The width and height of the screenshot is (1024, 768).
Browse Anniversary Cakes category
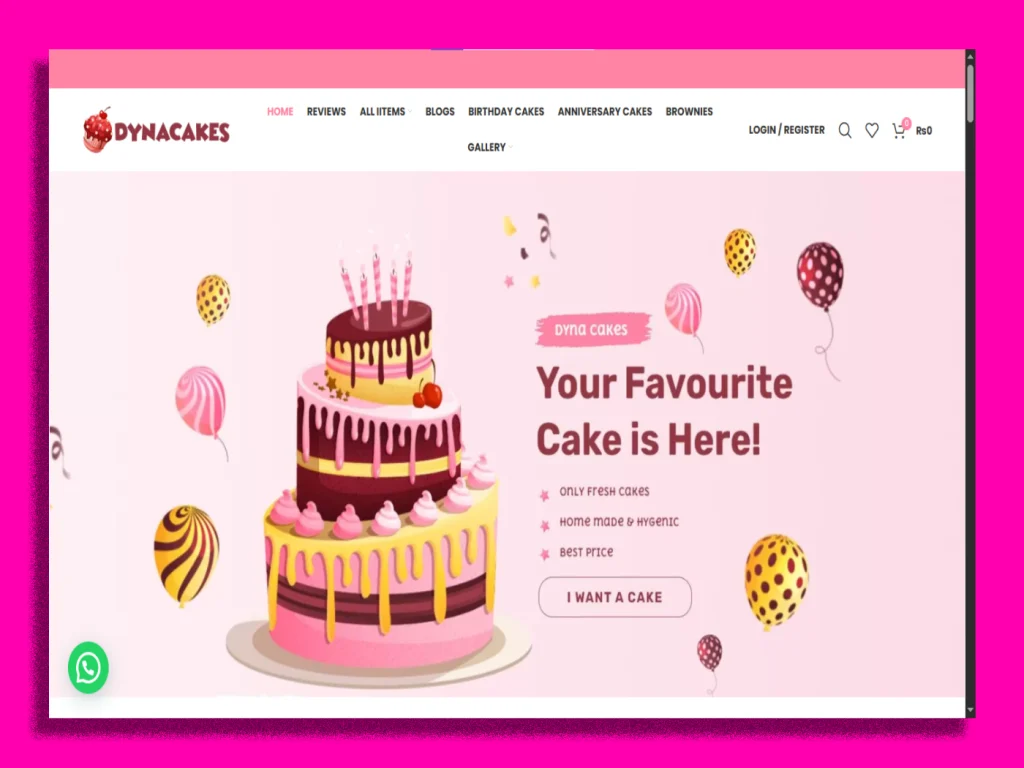(x=605, y=112)
